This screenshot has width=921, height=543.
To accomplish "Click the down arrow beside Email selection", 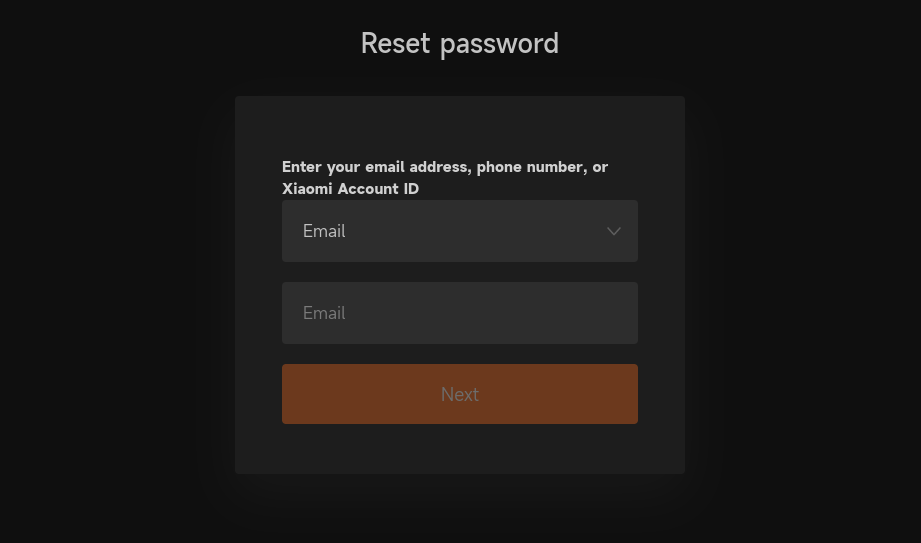I will pyautogui.click(x=613, y=231).
